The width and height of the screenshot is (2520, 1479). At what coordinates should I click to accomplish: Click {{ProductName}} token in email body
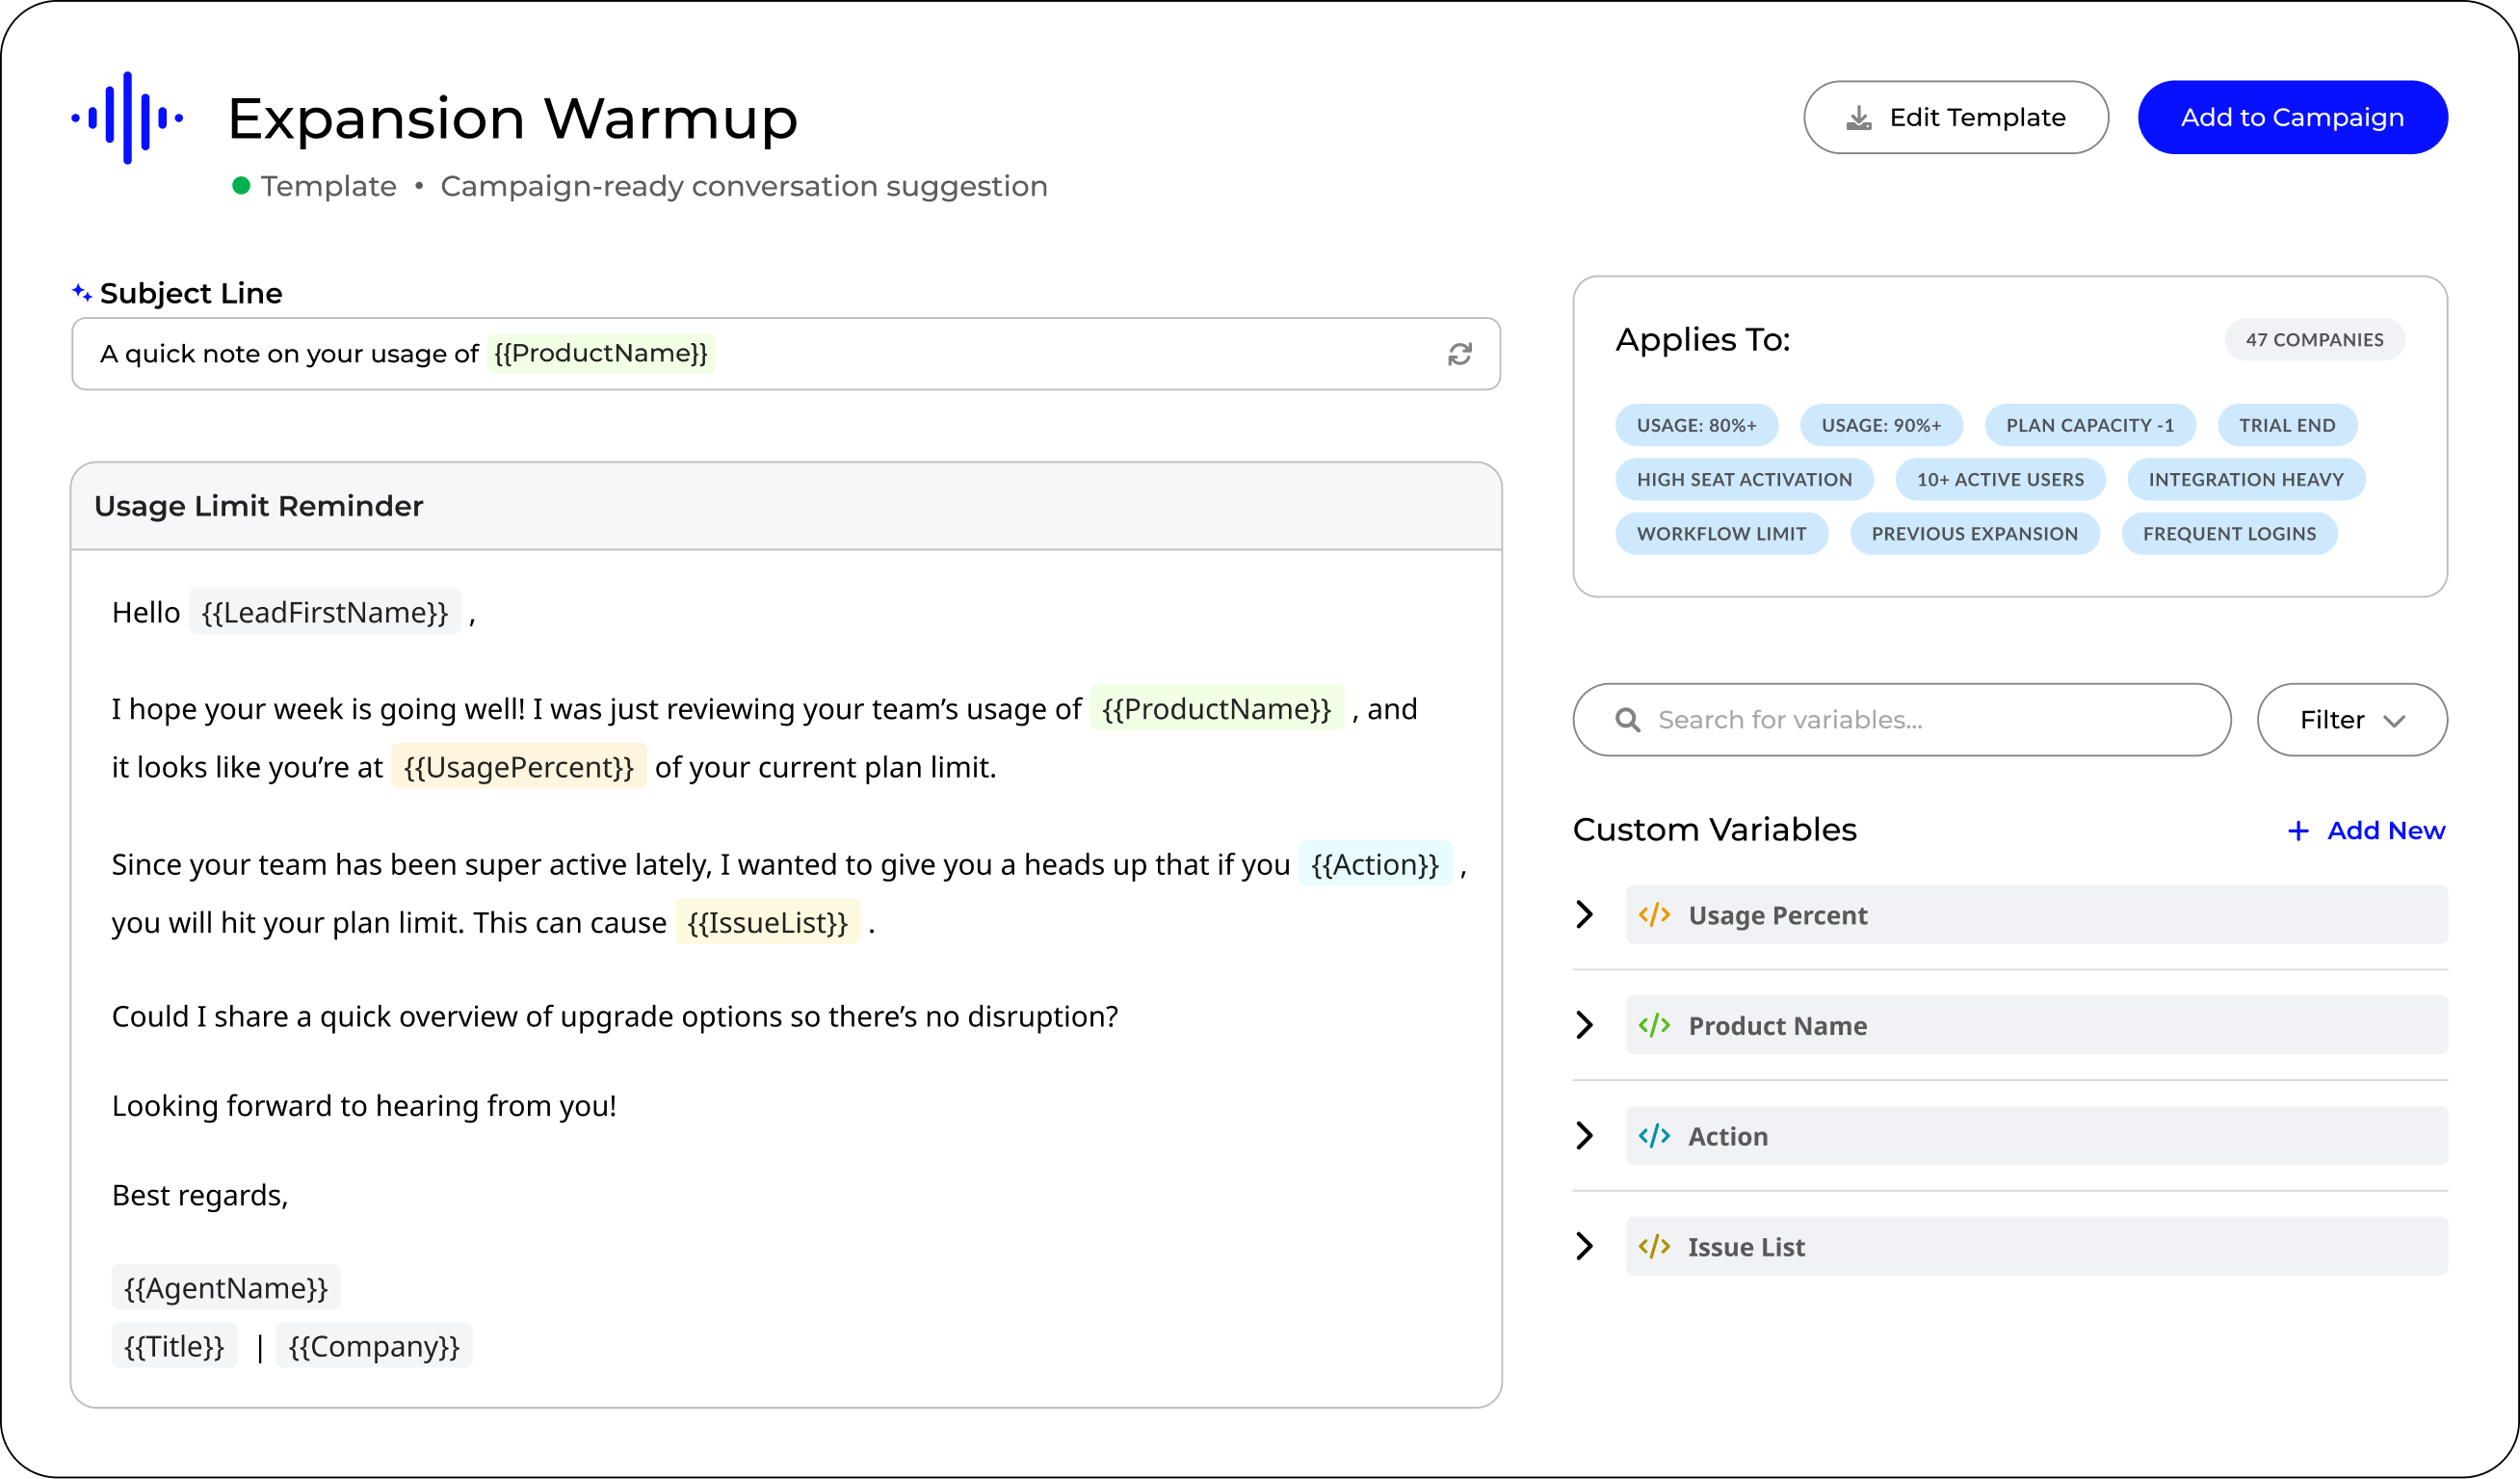tap(1216, 709)
